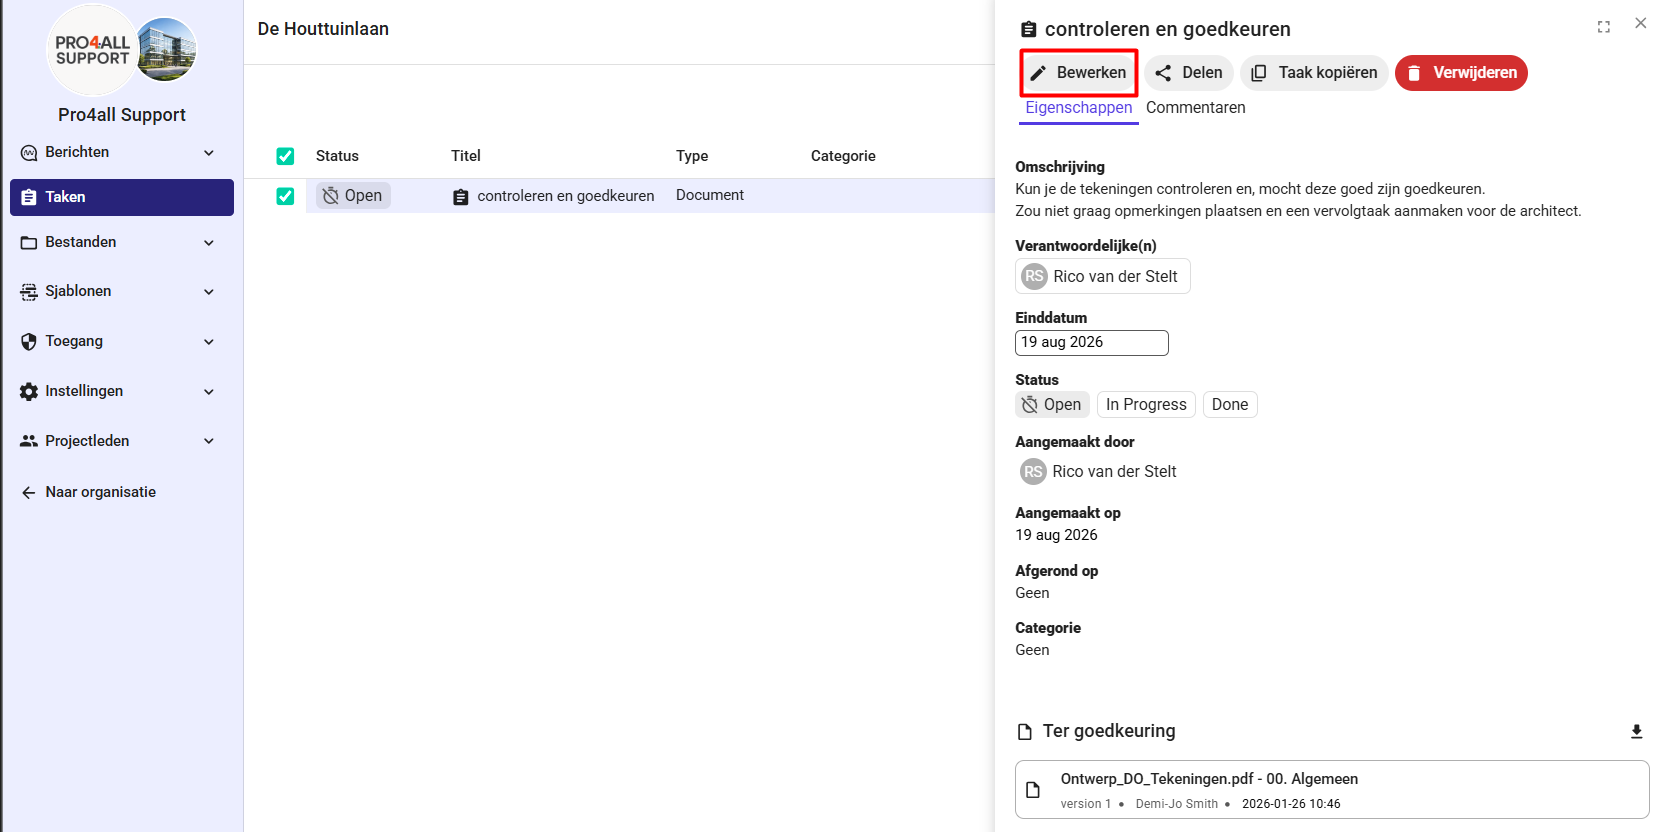This screenshot has height=832, width=1655.
Task: Click the Delen share button
Action: (1189, 73)
